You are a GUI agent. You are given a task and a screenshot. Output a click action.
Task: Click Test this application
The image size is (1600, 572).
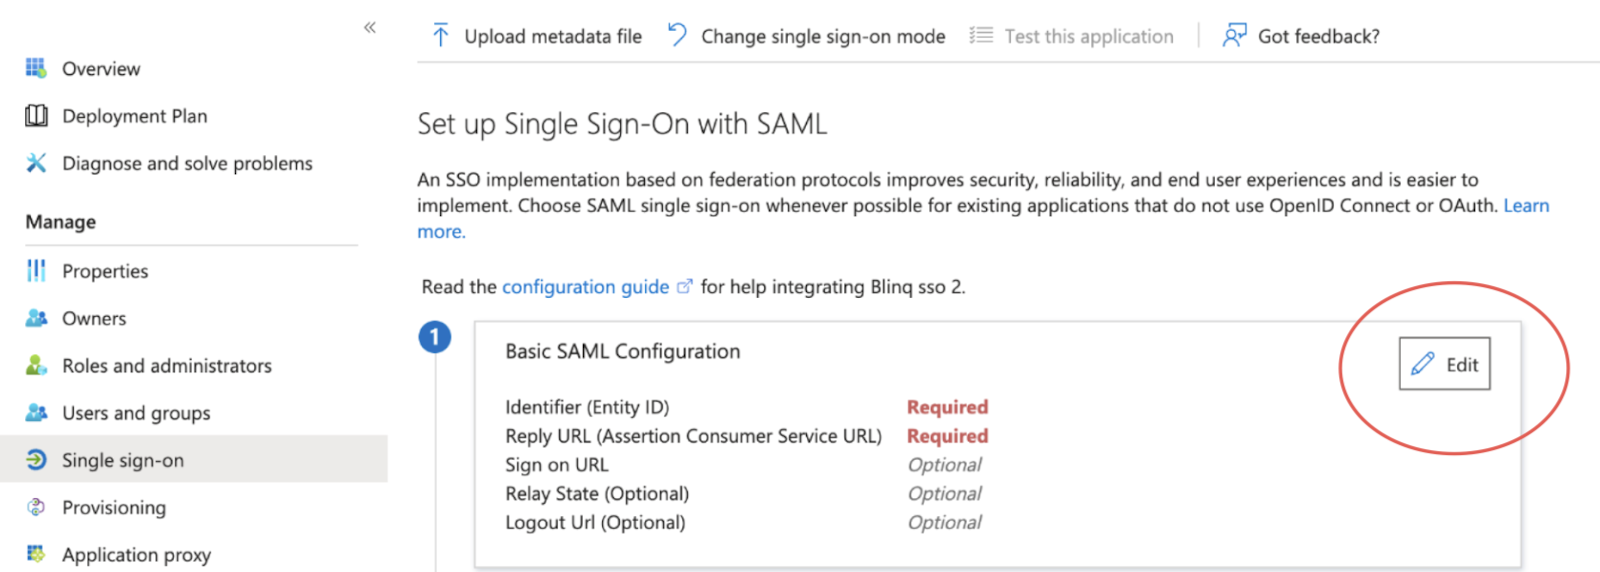pyautogui.click(x=1071, y=36)
